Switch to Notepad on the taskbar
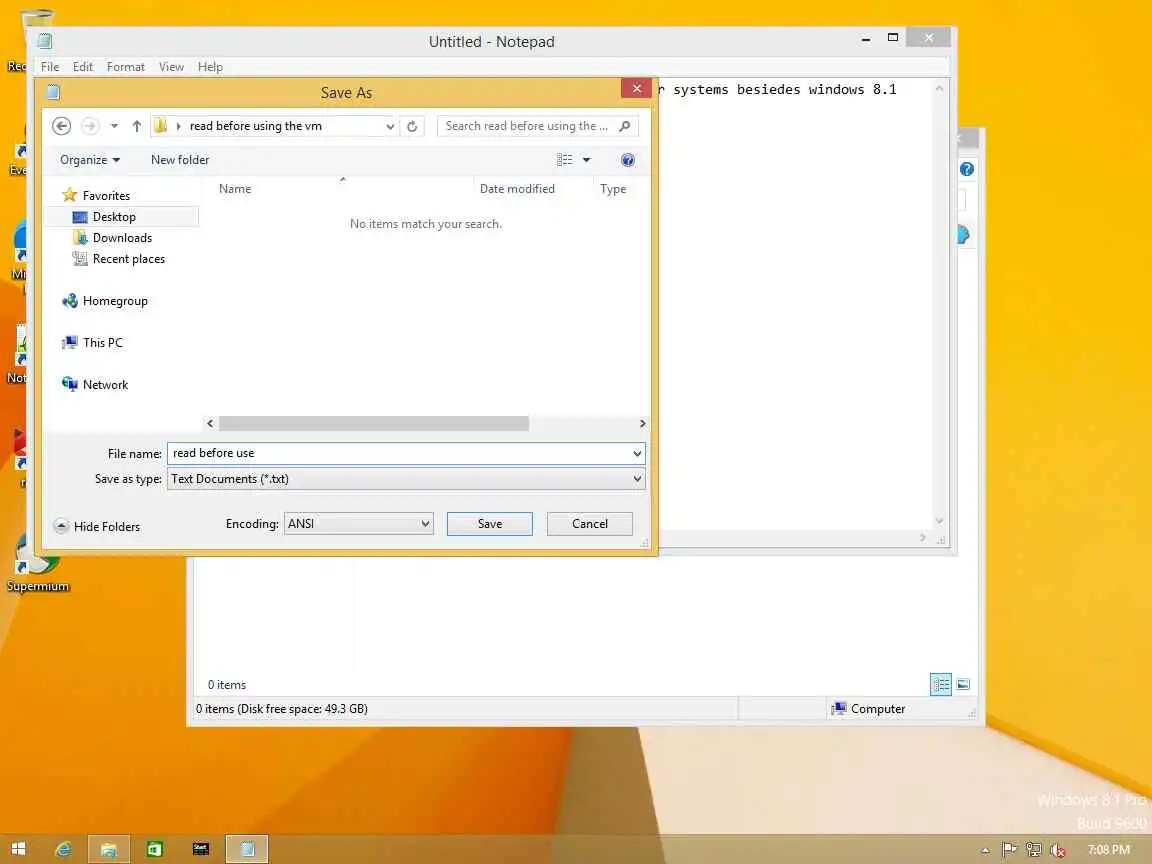 tap(247, 849)
